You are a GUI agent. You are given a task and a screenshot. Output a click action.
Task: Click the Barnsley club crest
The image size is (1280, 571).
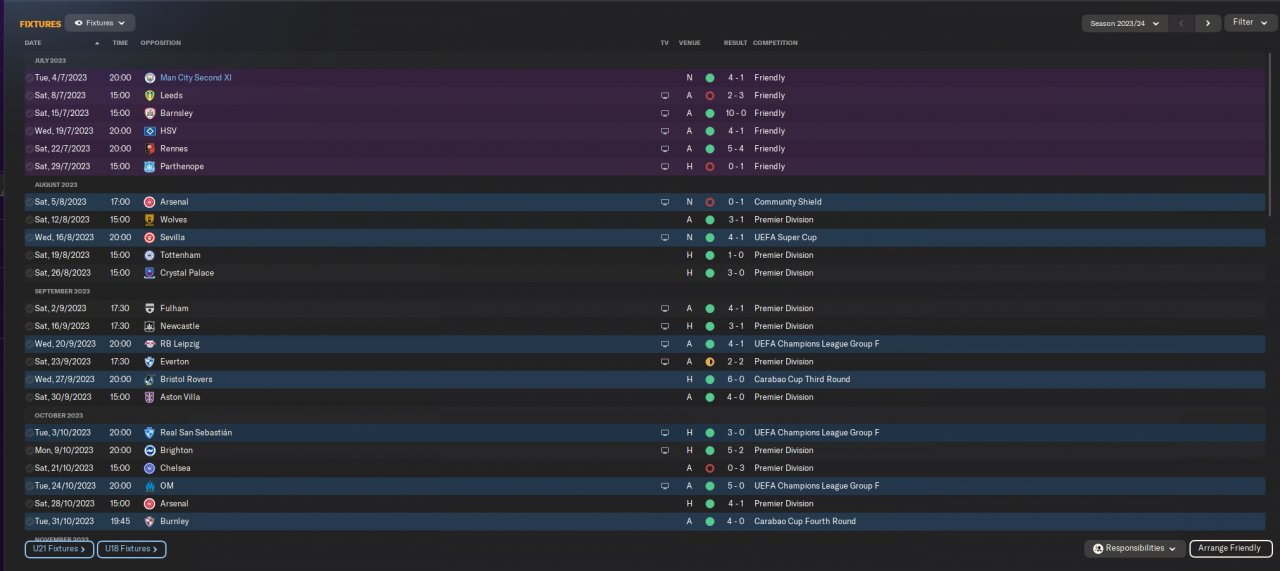[x=150, y=114]
